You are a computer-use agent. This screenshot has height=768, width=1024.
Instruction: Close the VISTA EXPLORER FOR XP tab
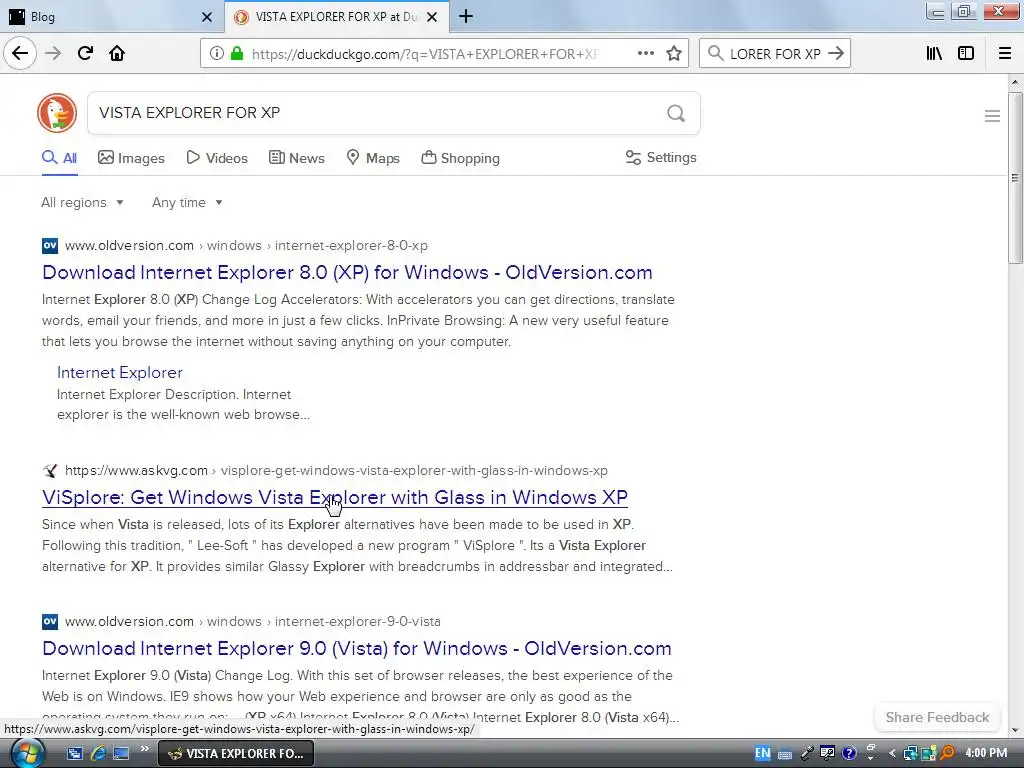(432, 17)
